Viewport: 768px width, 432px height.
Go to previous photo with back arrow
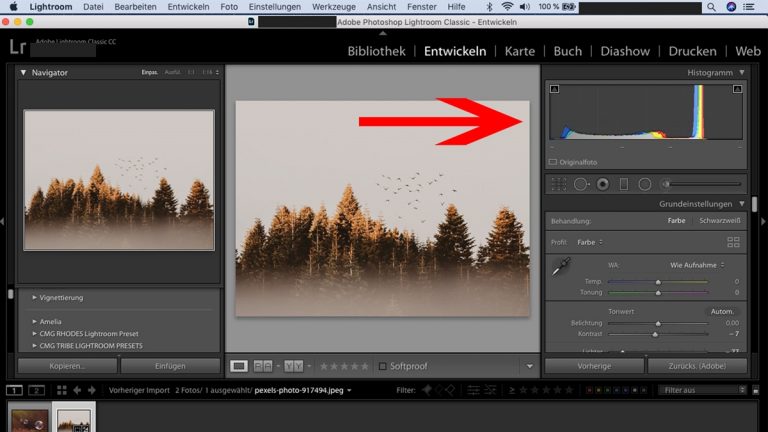click(x=78, y=390)
